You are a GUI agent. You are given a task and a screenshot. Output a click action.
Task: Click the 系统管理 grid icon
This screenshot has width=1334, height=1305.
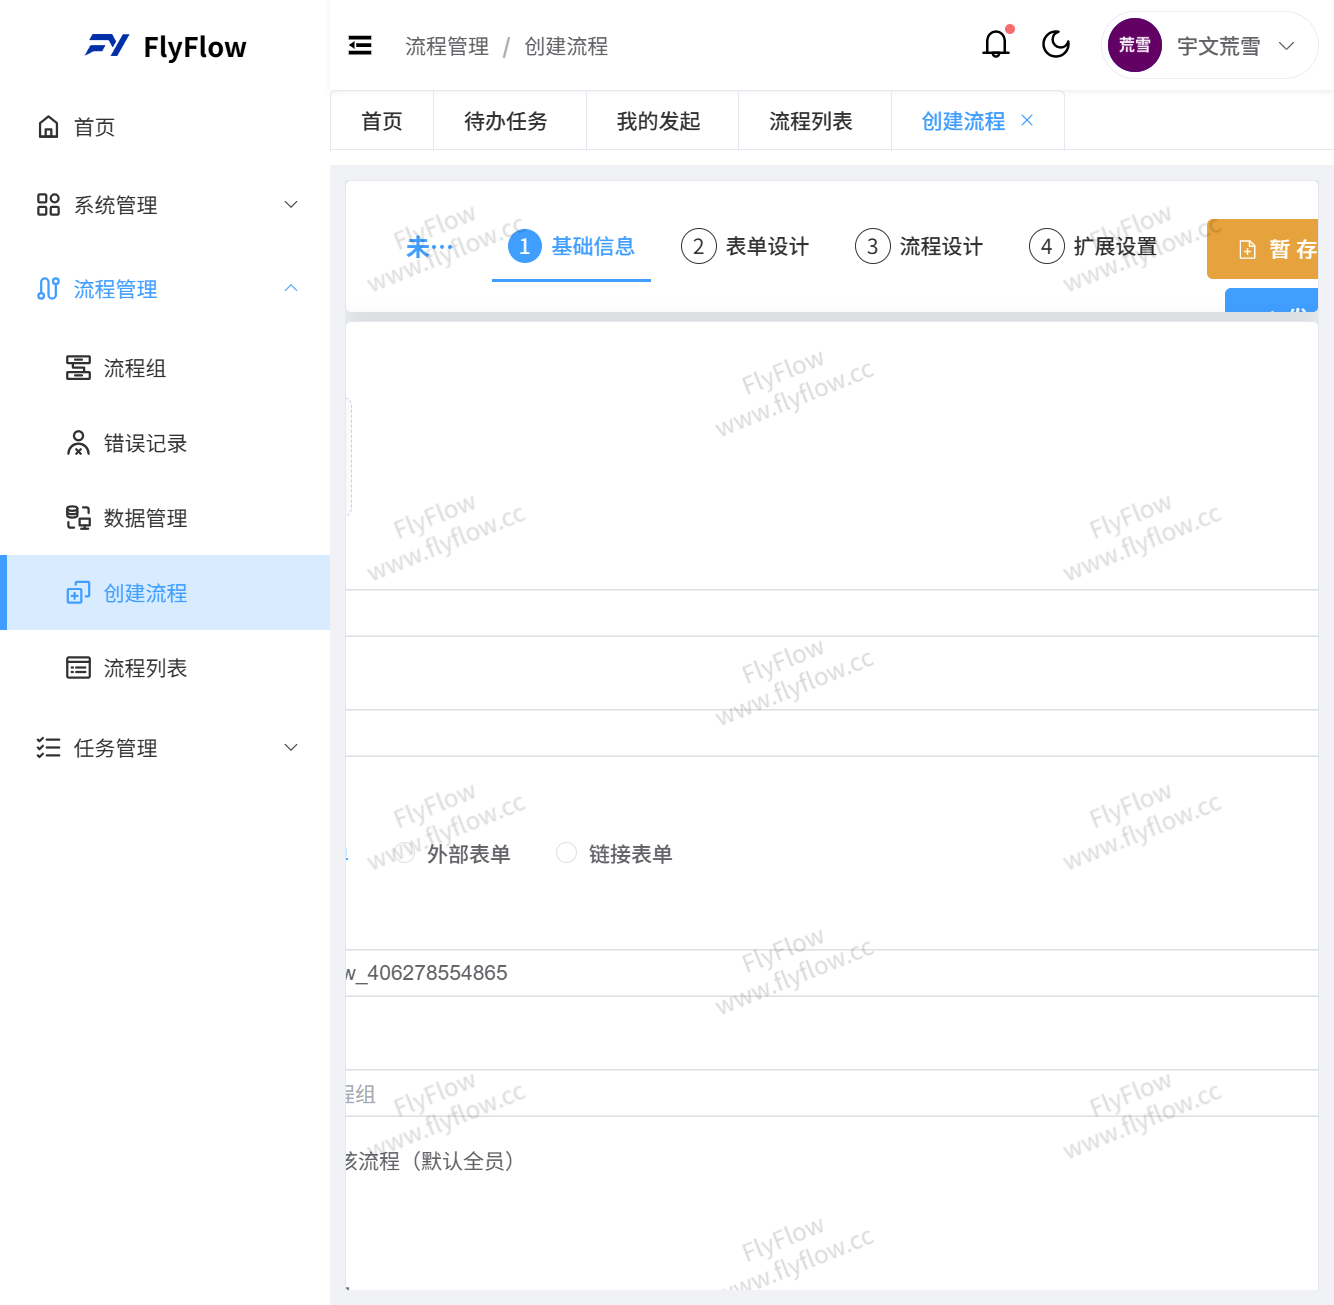point(48,205)
